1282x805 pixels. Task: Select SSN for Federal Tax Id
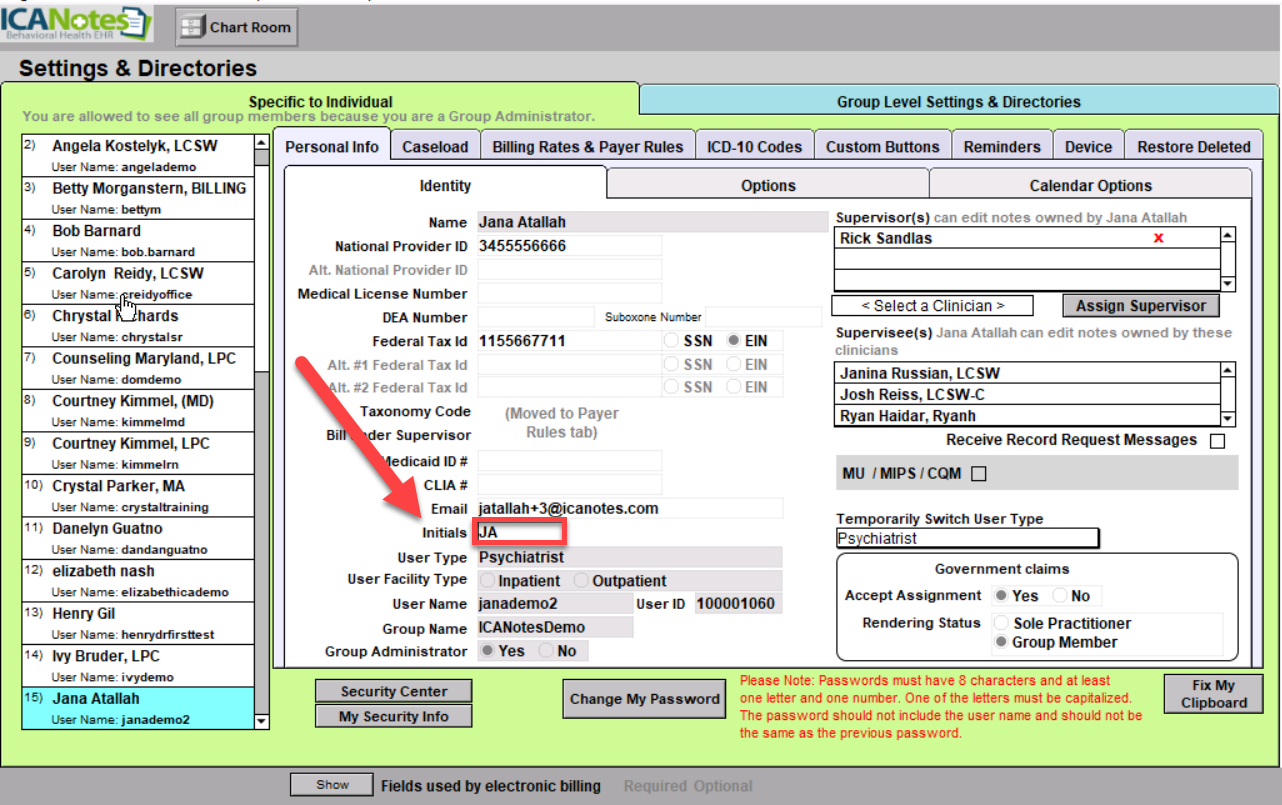tap(671, 341)
